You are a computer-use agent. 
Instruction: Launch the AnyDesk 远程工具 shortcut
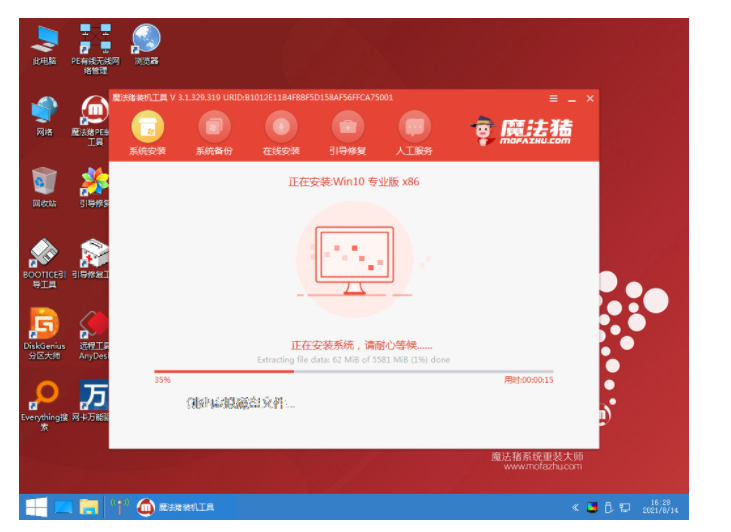(94, 335)
